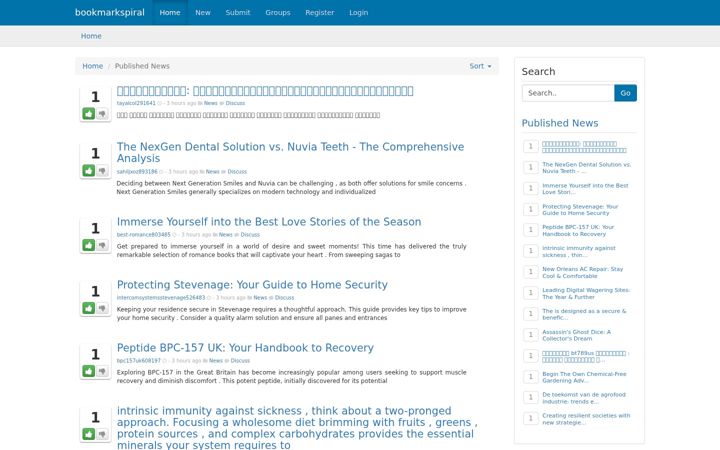Open Immerse Yourself into Best Love Stories article
The height and width of the screenshot is (450, 720).
269,222
